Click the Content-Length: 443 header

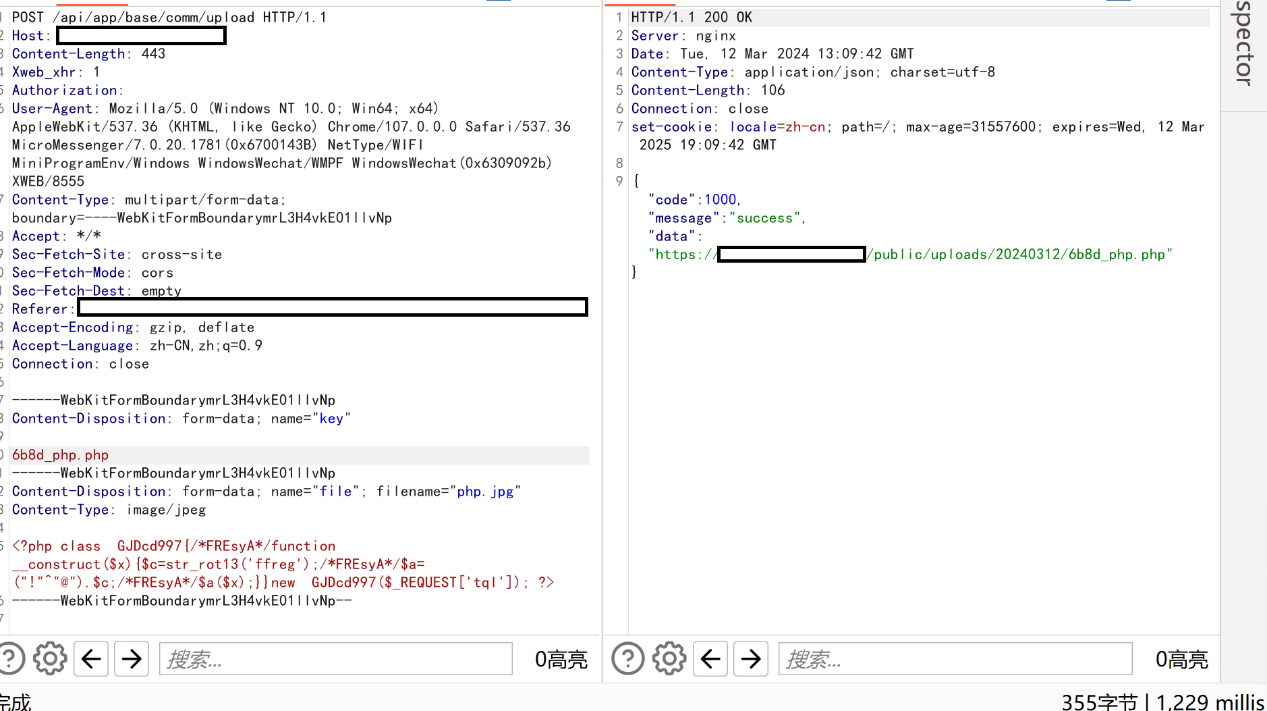click(x=89, y=54)
